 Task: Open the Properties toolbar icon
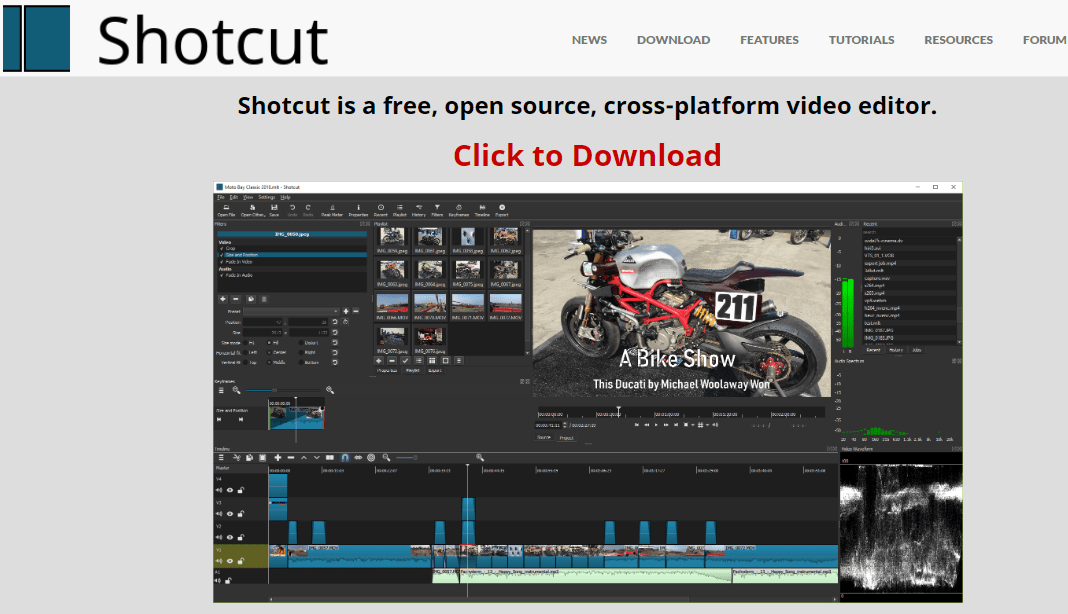pos(358,210)
